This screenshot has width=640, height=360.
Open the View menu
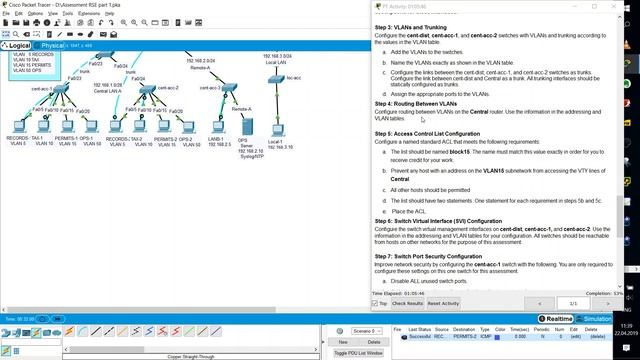[x=53, y=13]
